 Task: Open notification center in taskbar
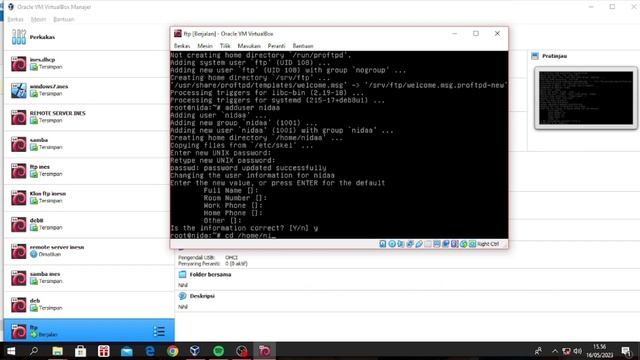point(626,351)
